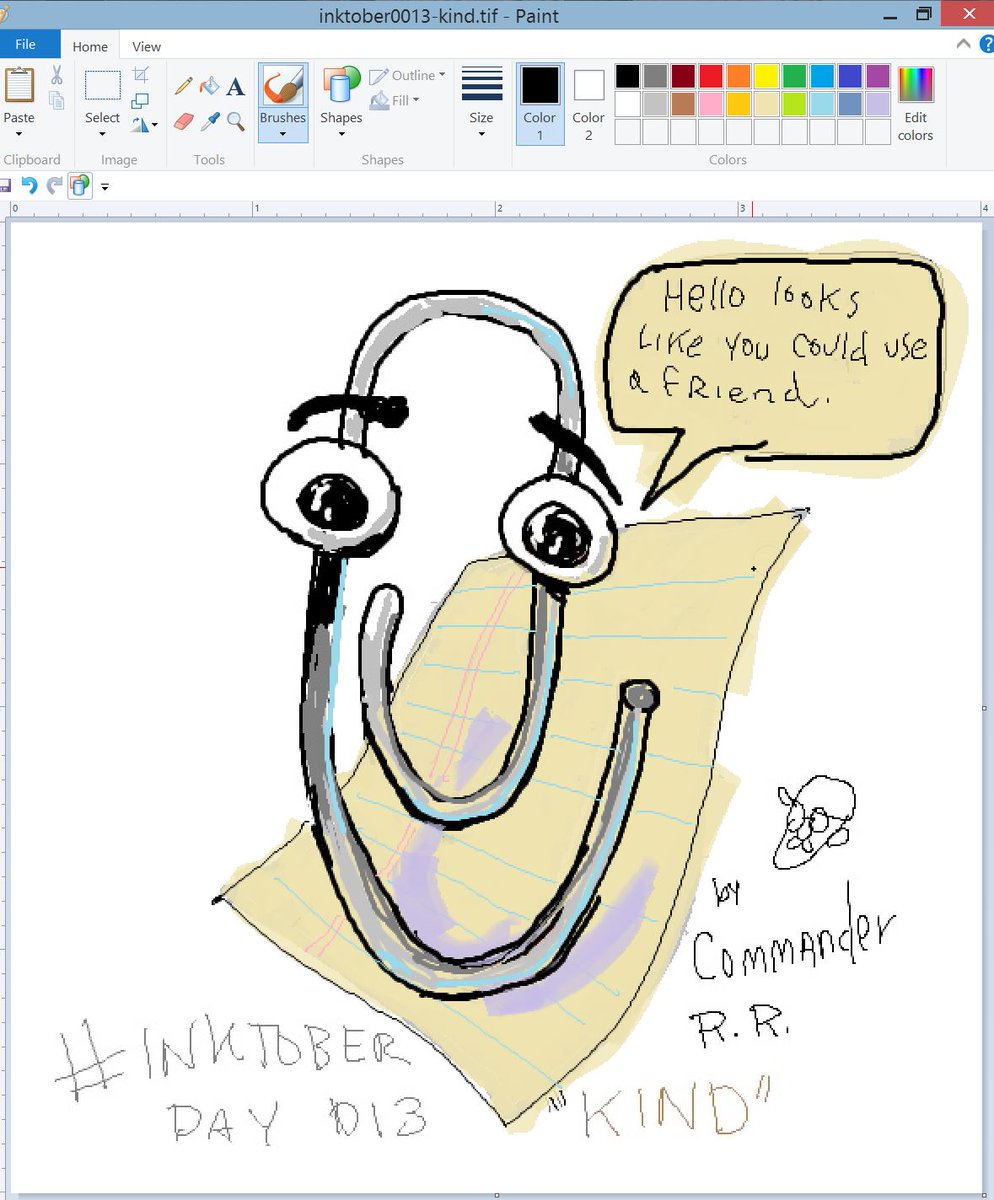Pick the dark gray color swatch
Viewport: 994px width, 1200px height.
[x=655, y=76]
